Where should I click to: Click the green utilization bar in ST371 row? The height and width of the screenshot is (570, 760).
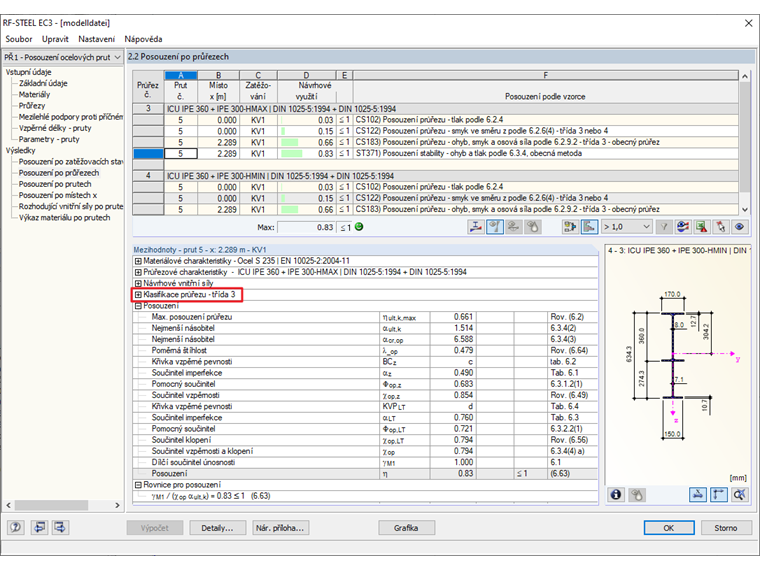click(x=292, y=154)
